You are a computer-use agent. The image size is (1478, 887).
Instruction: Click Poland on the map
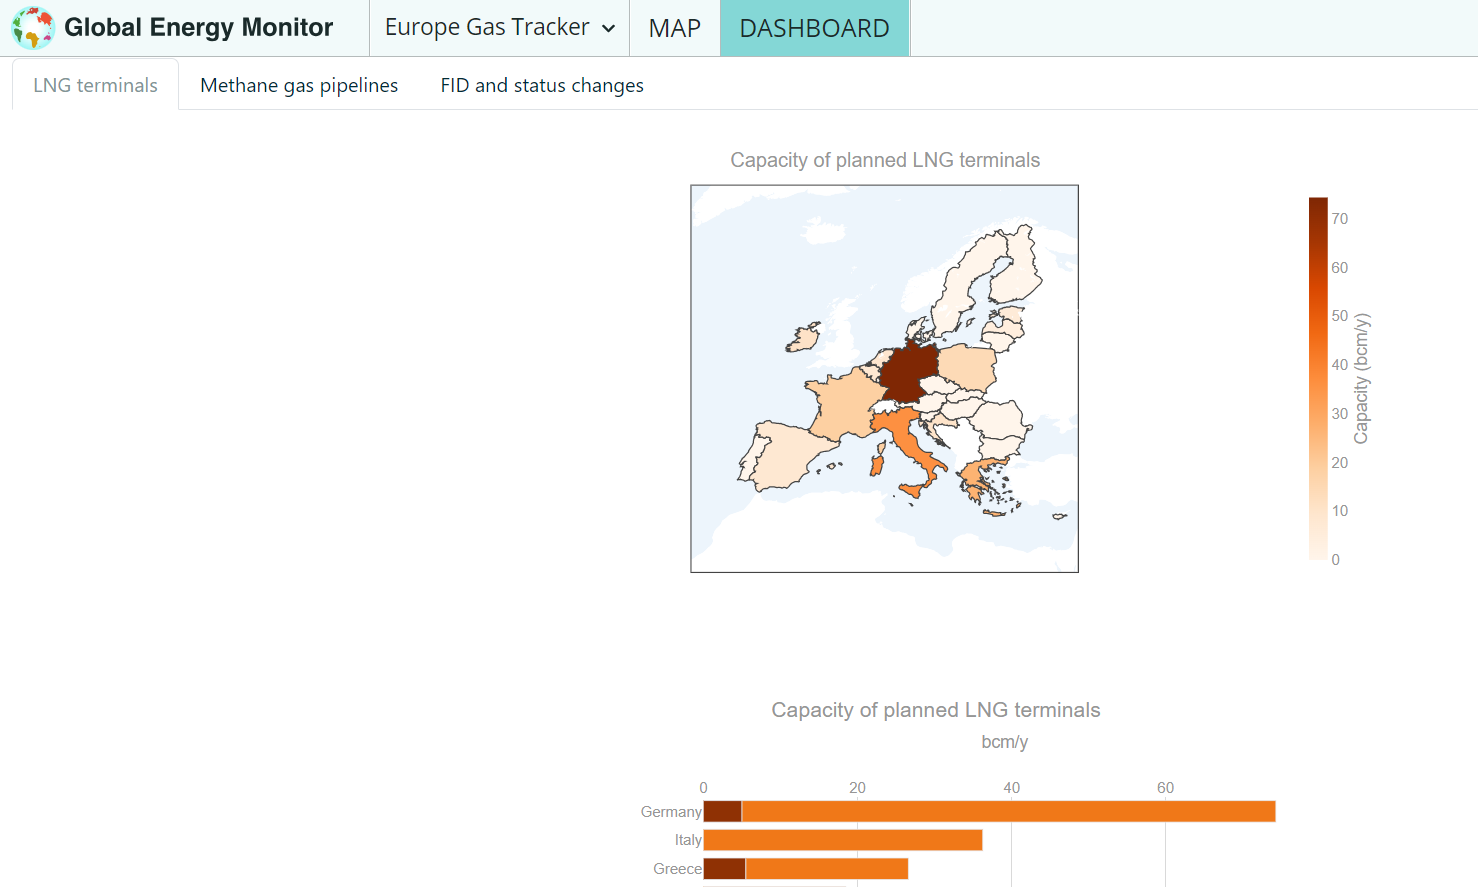coord(968,367)
